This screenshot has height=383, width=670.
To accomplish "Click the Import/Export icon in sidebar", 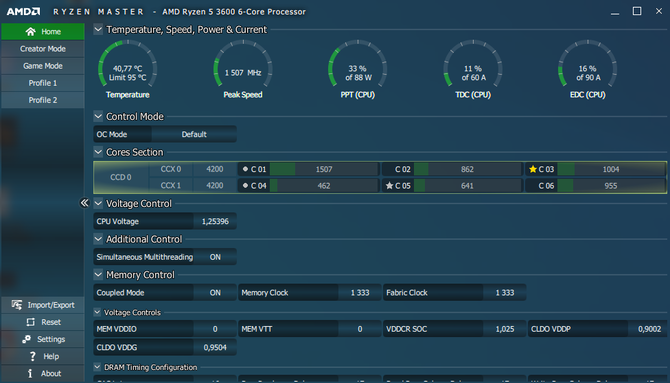I will tap(17, 305).
